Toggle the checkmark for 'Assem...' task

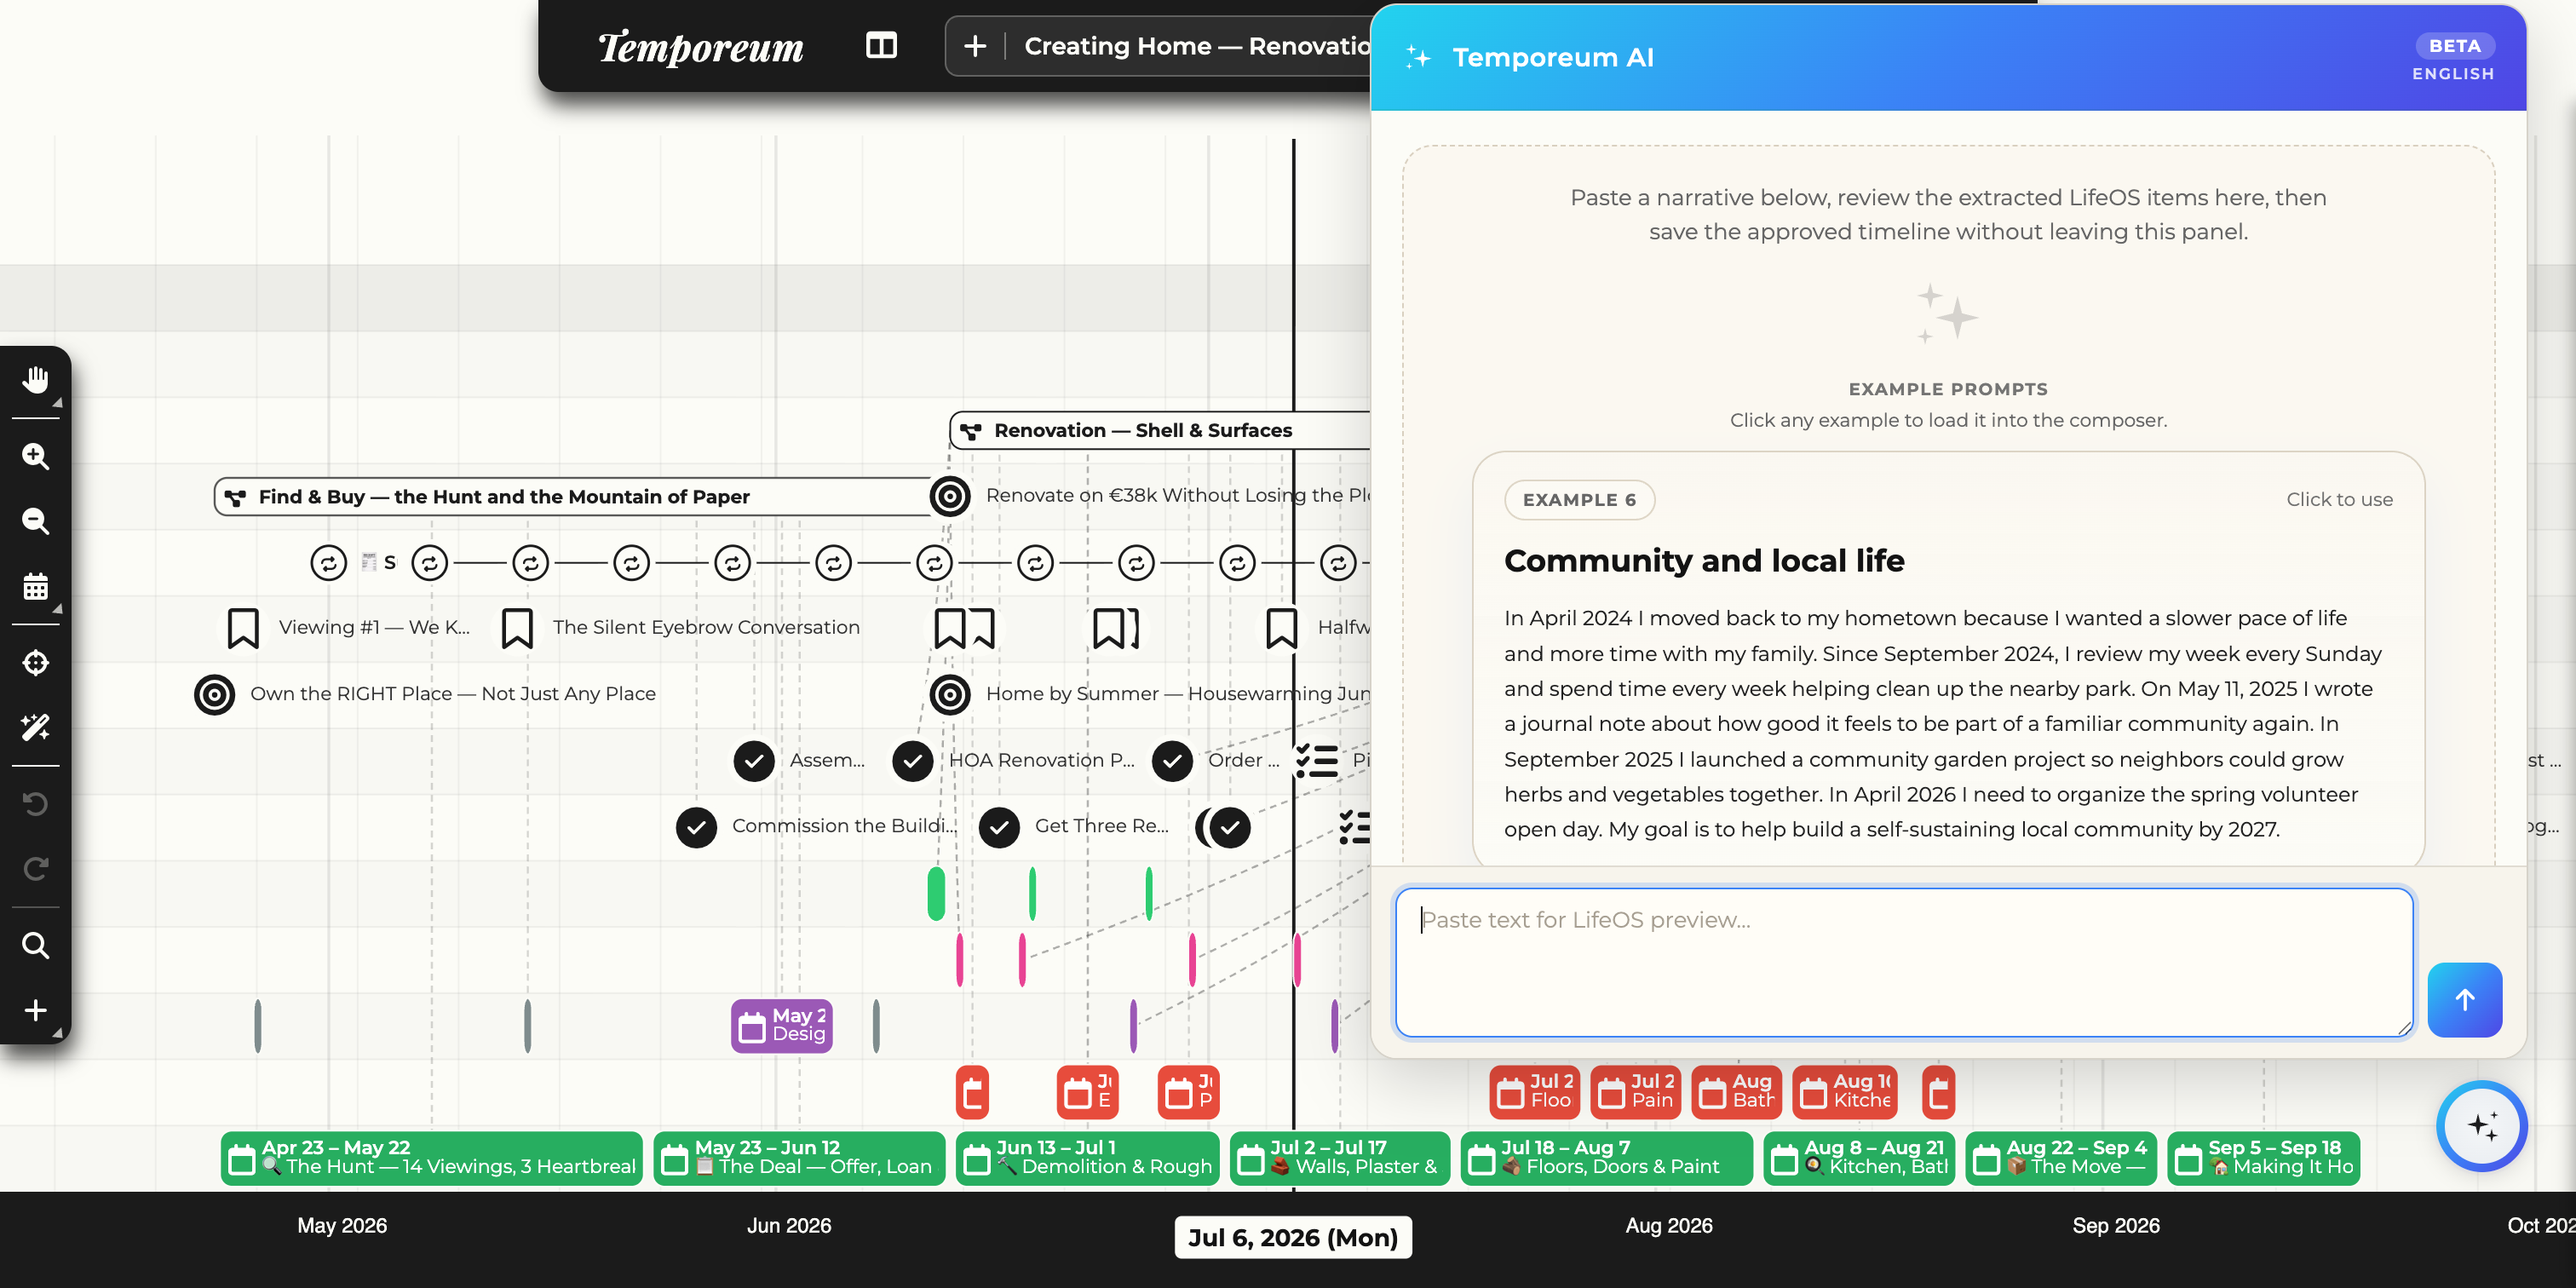point(754,761)
